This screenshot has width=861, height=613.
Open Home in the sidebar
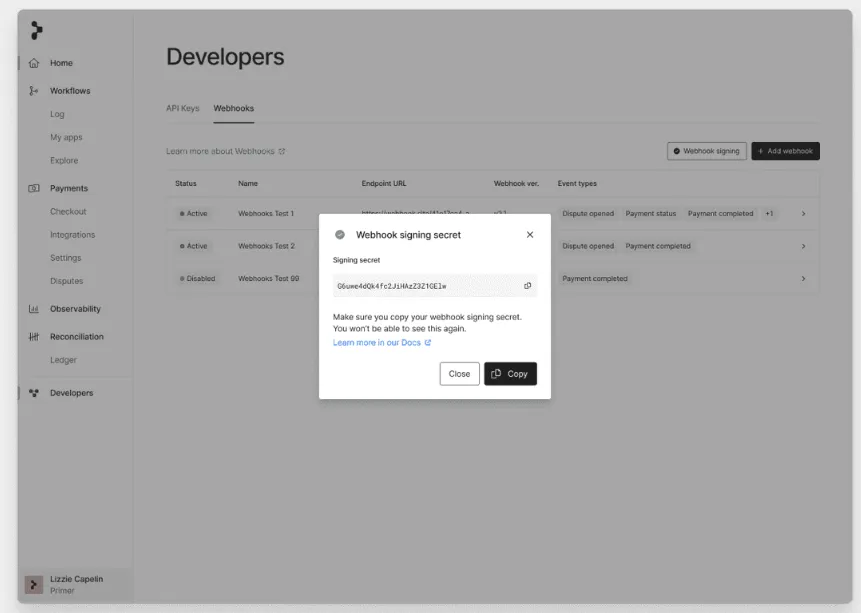[x=61, y=63]
